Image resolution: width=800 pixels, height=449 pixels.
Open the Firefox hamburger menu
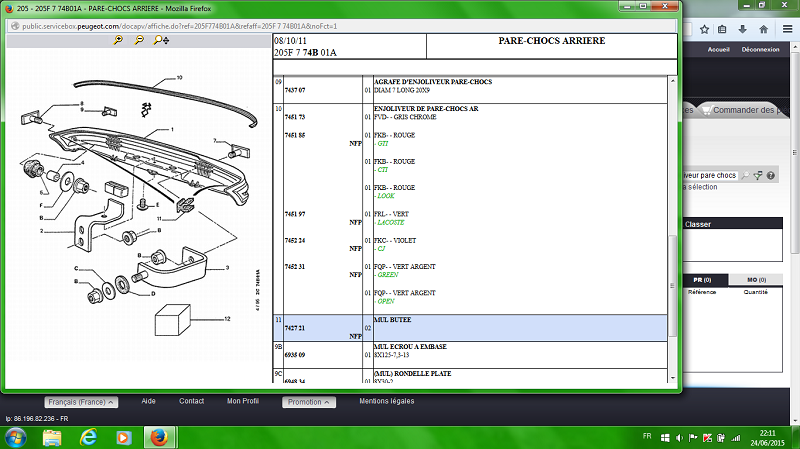787,30
